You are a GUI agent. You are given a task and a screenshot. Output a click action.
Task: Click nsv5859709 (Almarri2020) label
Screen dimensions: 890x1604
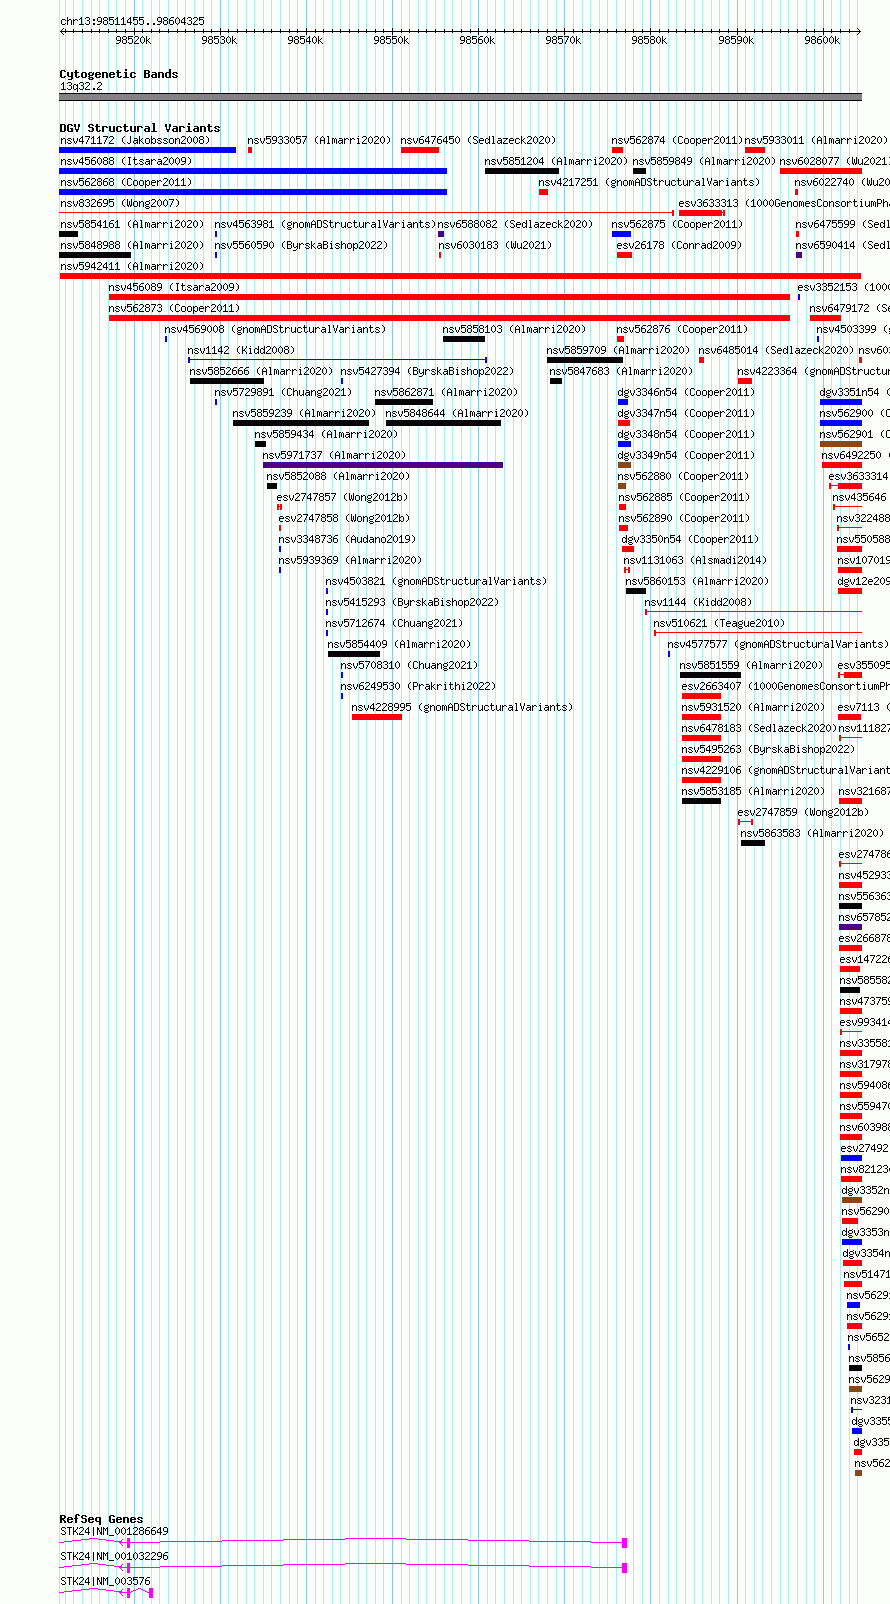tap(618, 350)
